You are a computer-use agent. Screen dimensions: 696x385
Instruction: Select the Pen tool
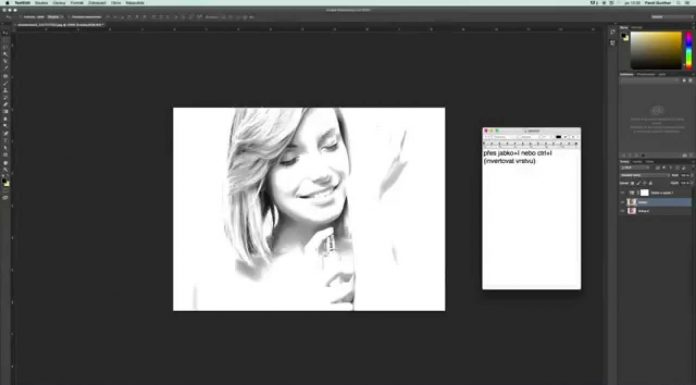[x=5, y=133]
